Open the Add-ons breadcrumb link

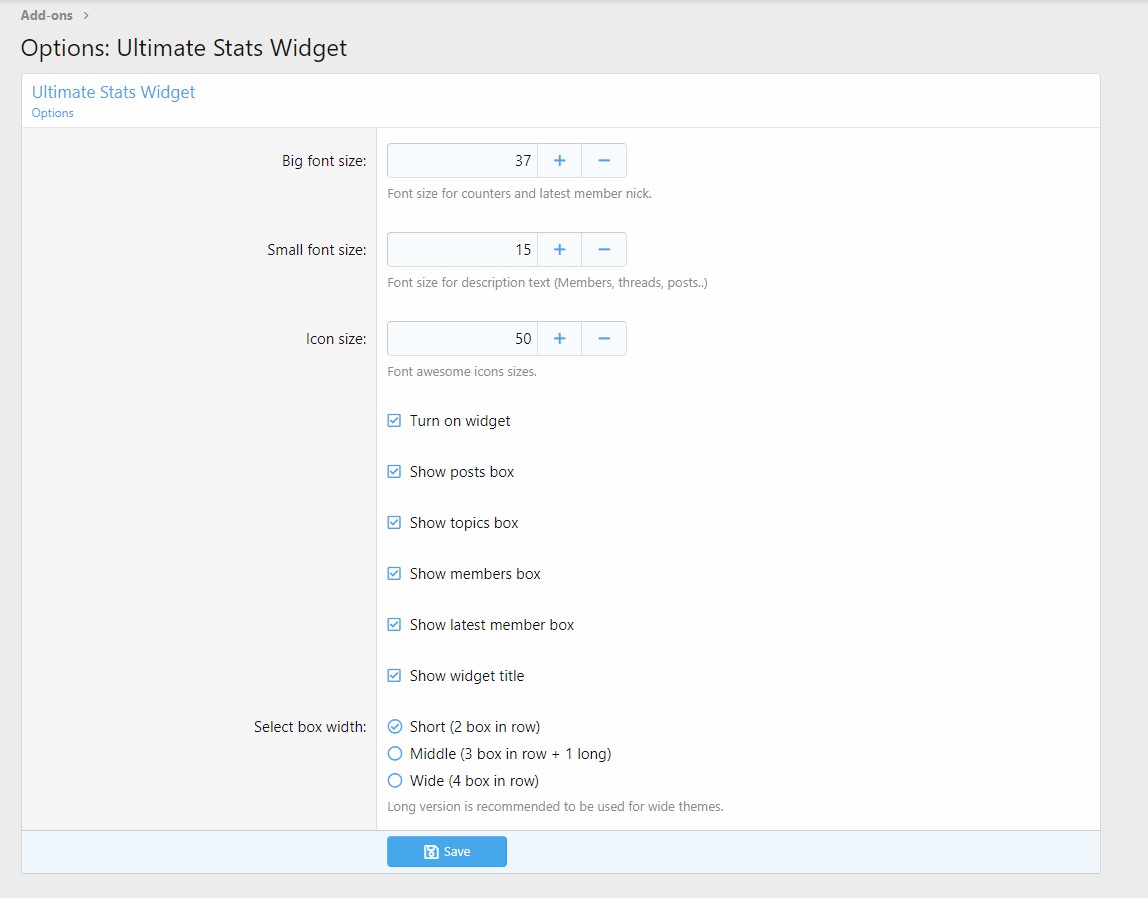(47, 16)
